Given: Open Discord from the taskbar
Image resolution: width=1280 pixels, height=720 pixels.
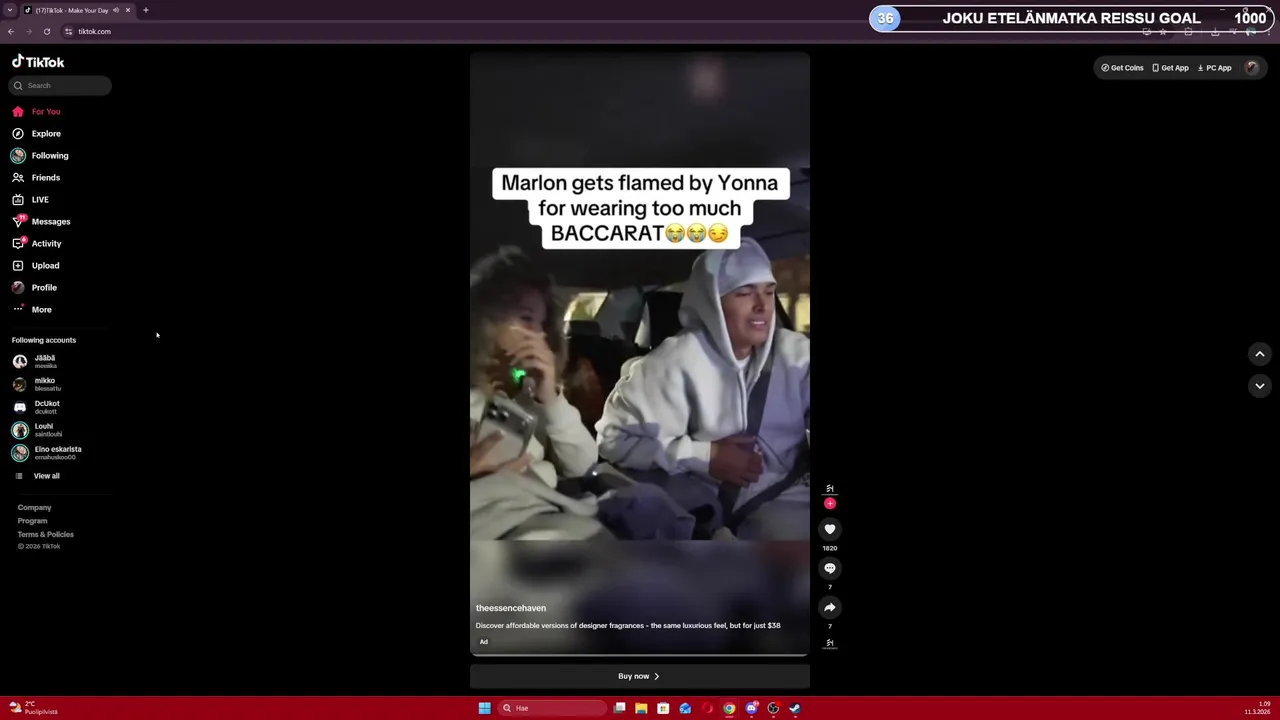Looking at the screenshot, I should (x=751, y=708).
